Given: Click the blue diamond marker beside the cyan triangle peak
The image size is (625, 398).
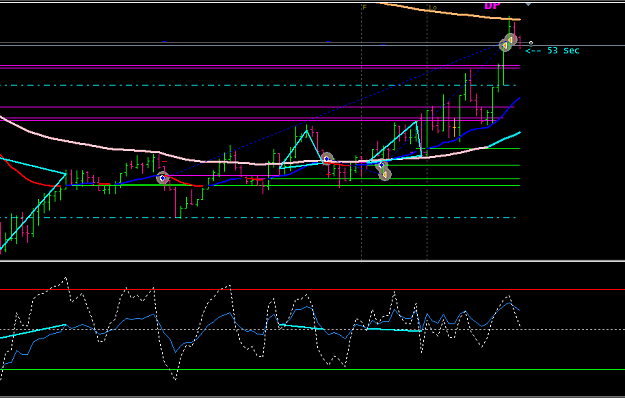Looking at the screenshot, I should click(x=327, y=159).
